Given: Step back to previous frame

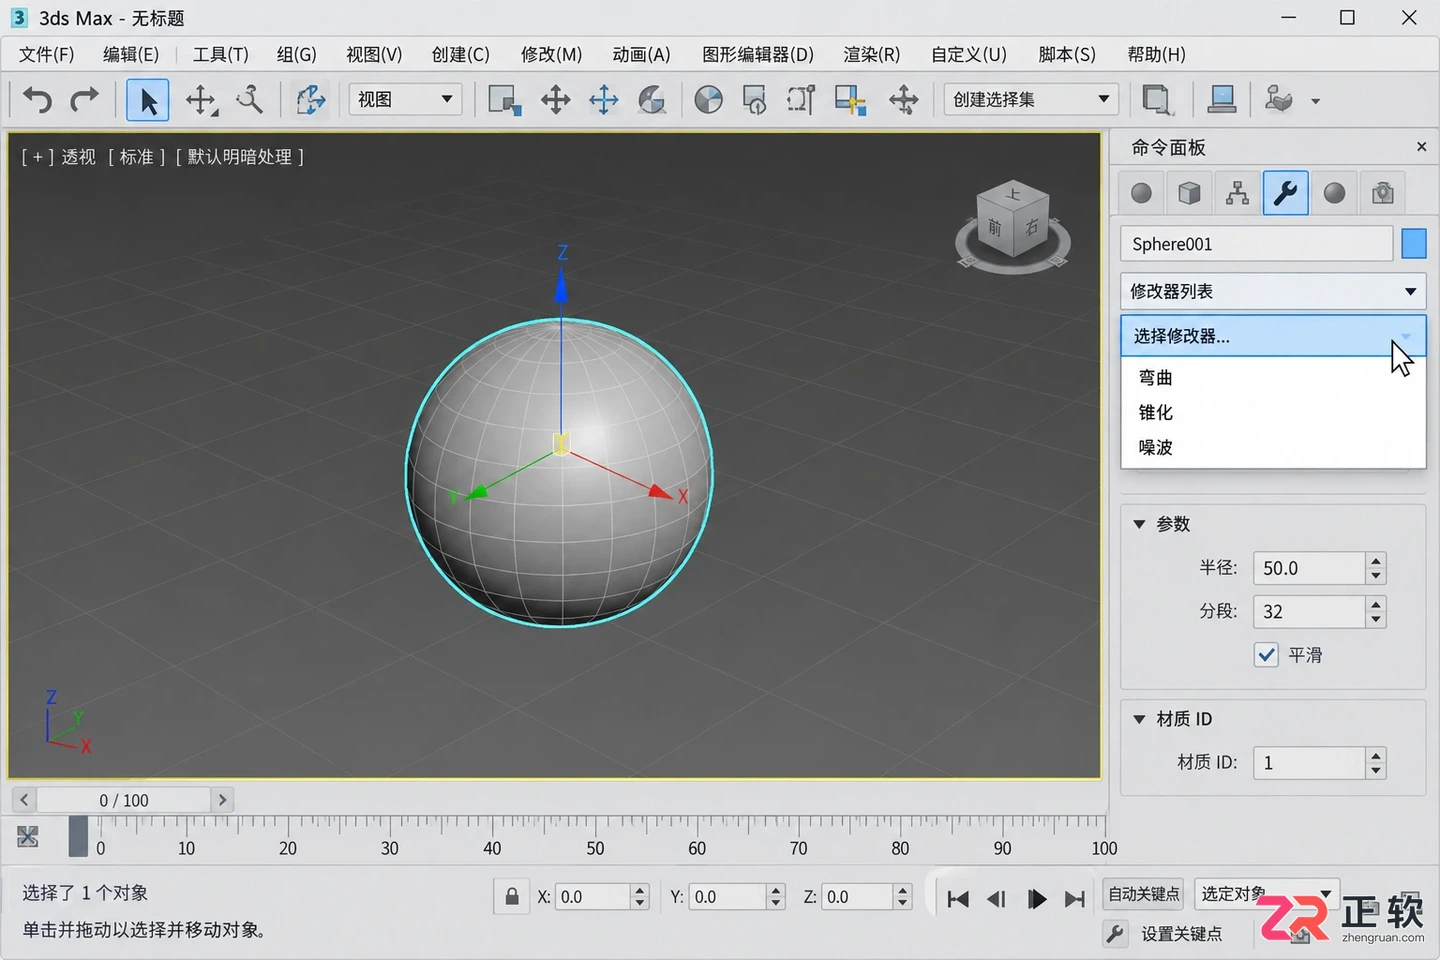Looking at the screenshot, I should click(996, 899).
